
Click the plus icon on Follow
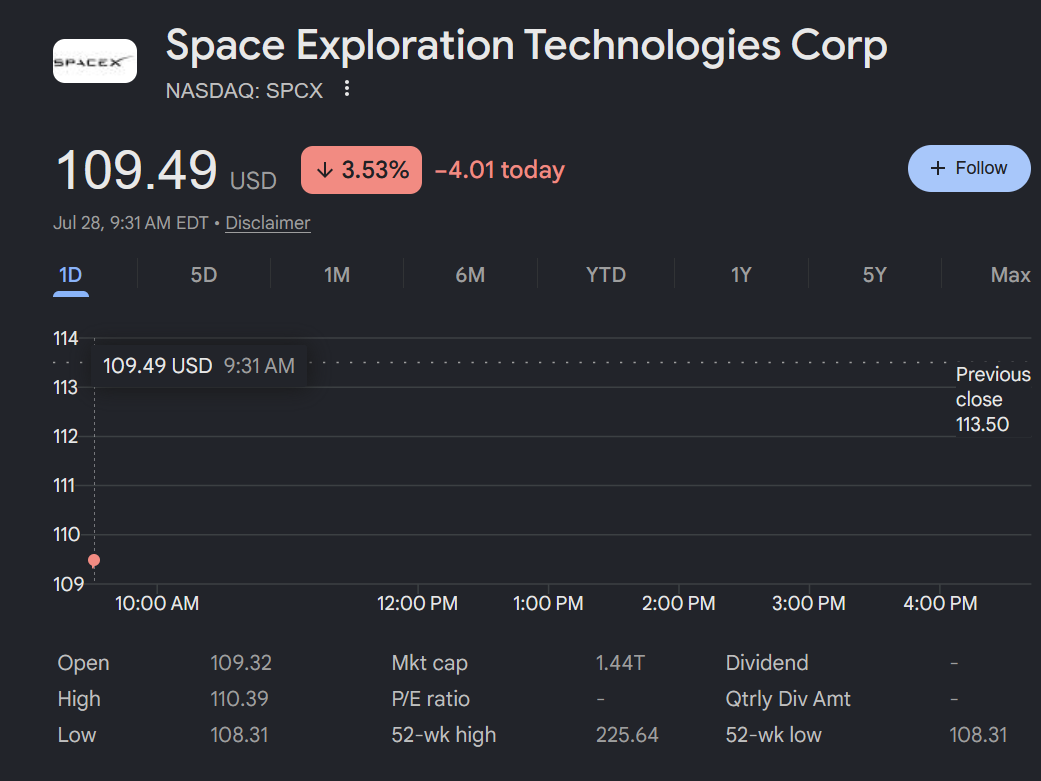pos(937,169)
